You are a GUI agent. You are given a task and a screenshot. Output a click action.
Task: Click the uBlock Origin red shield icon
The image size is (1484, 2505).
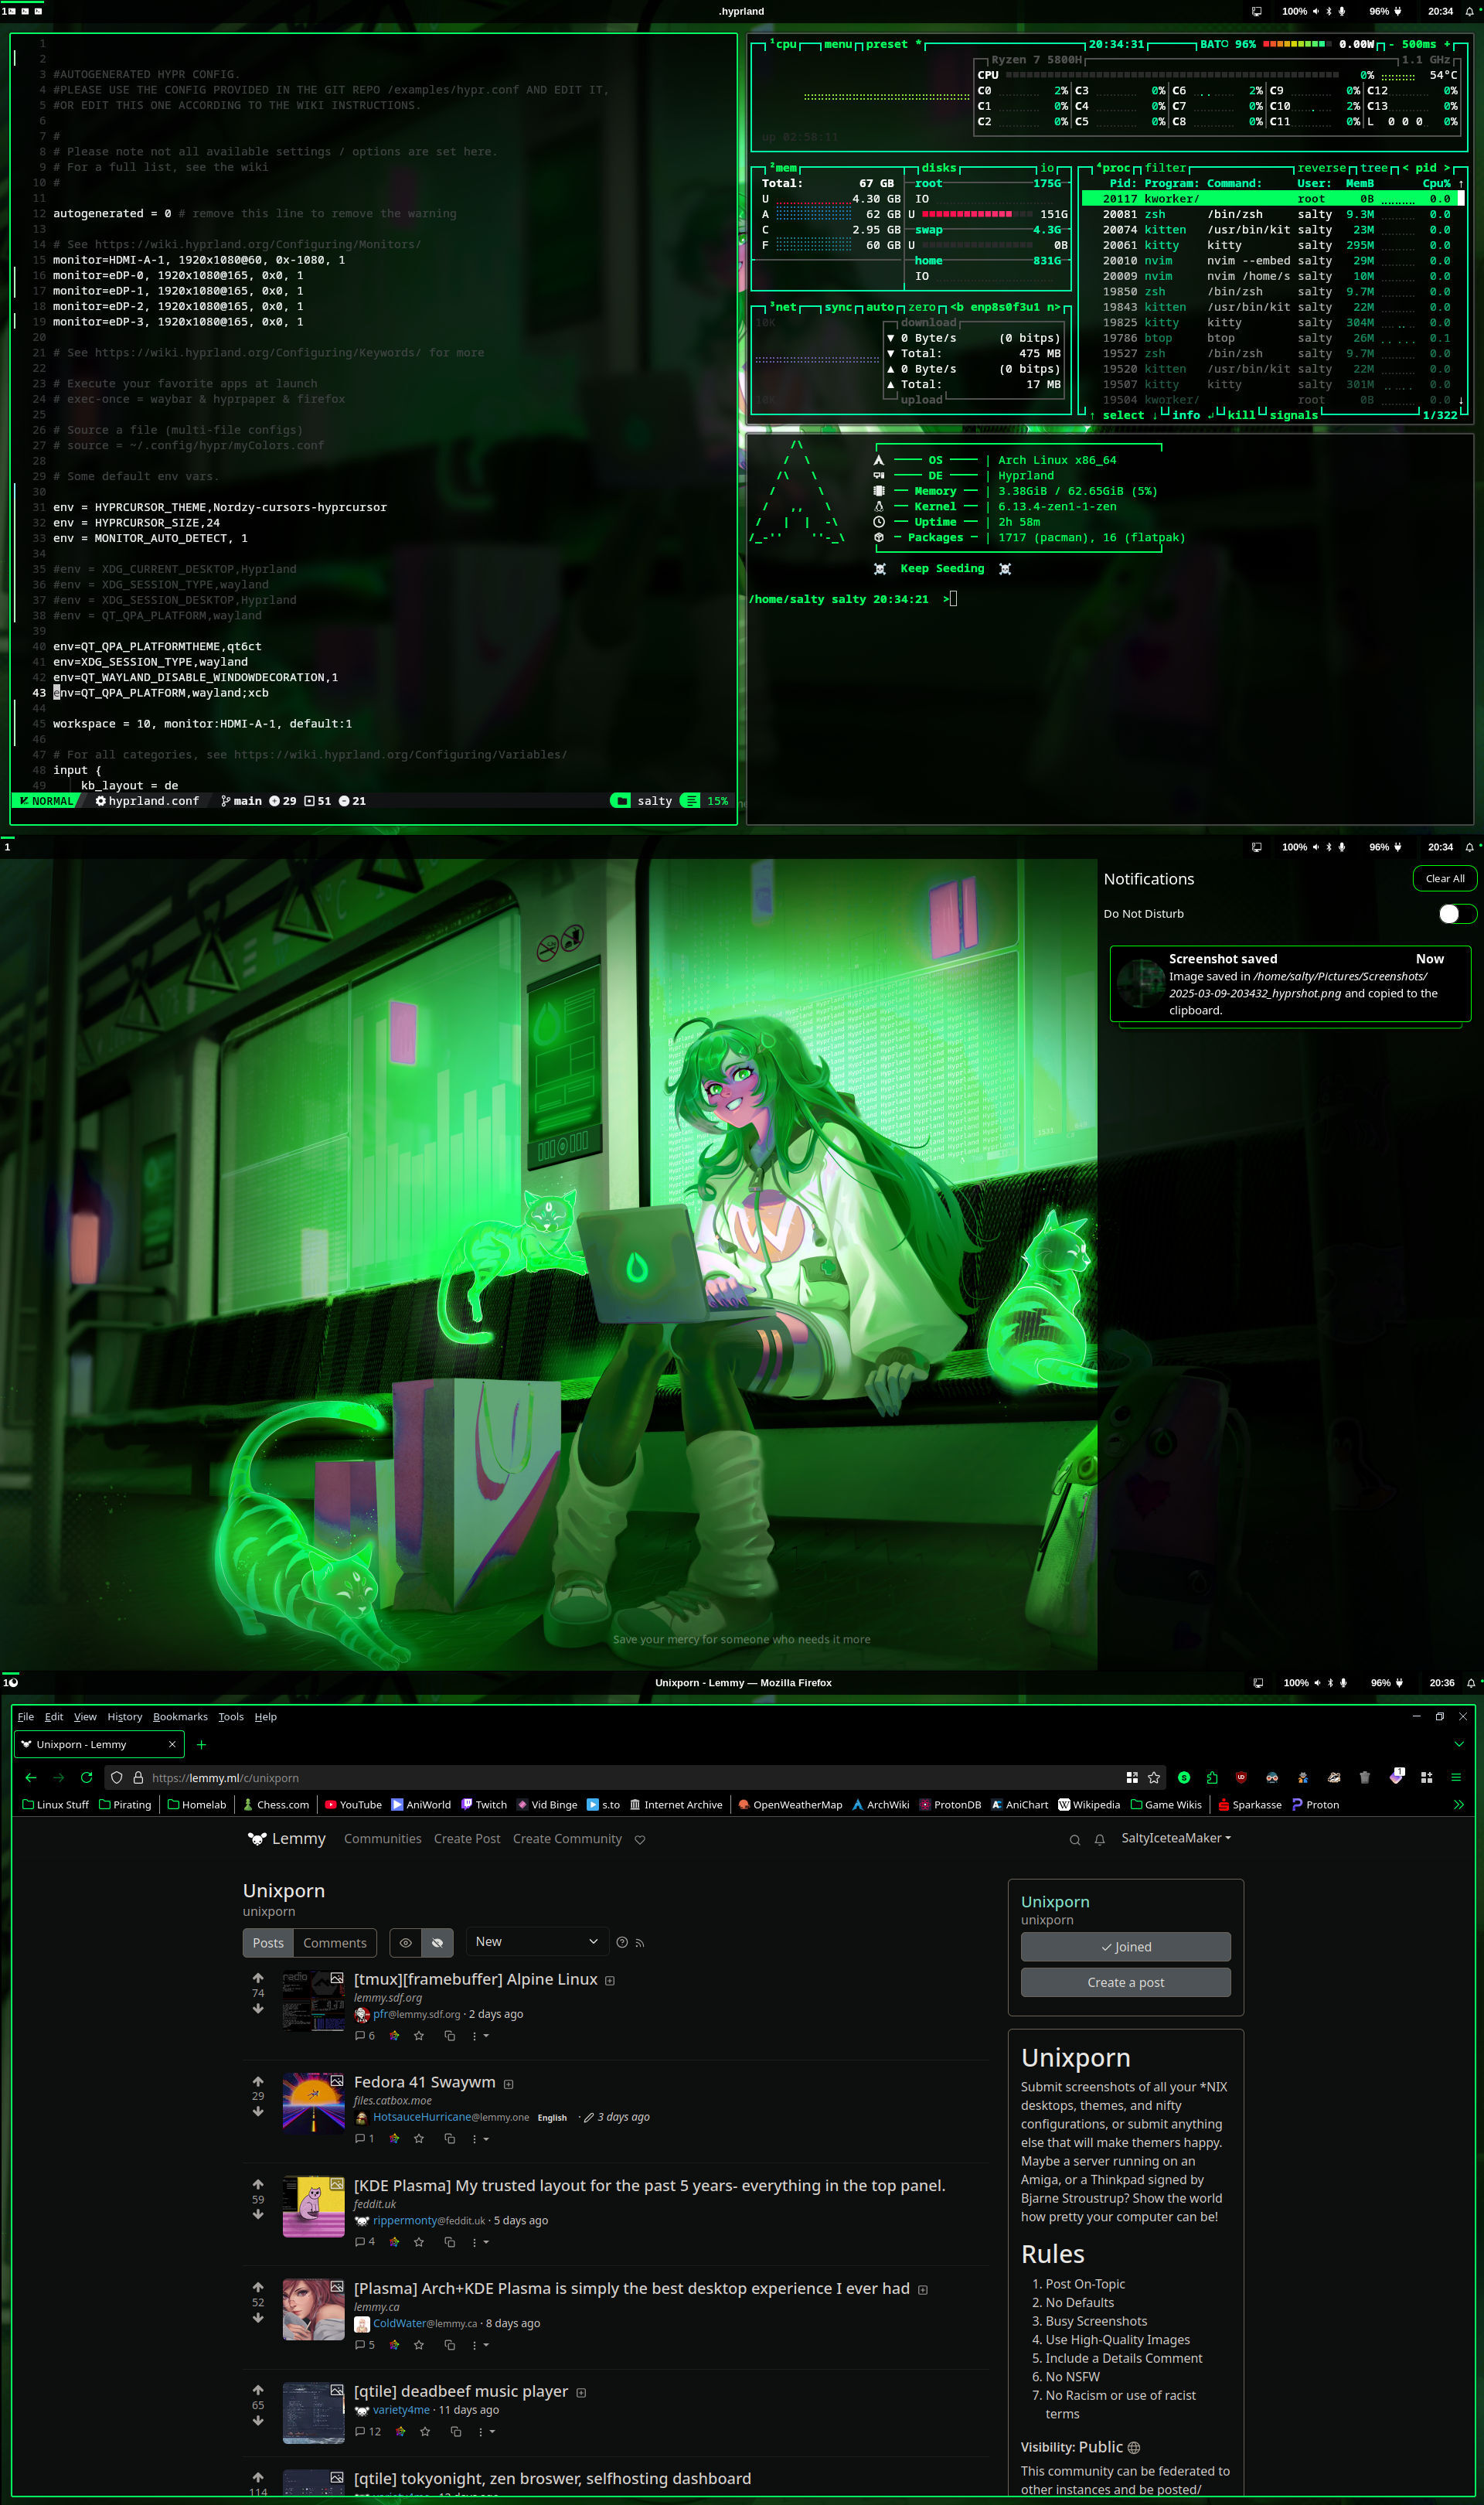tap(1241, 1777)
